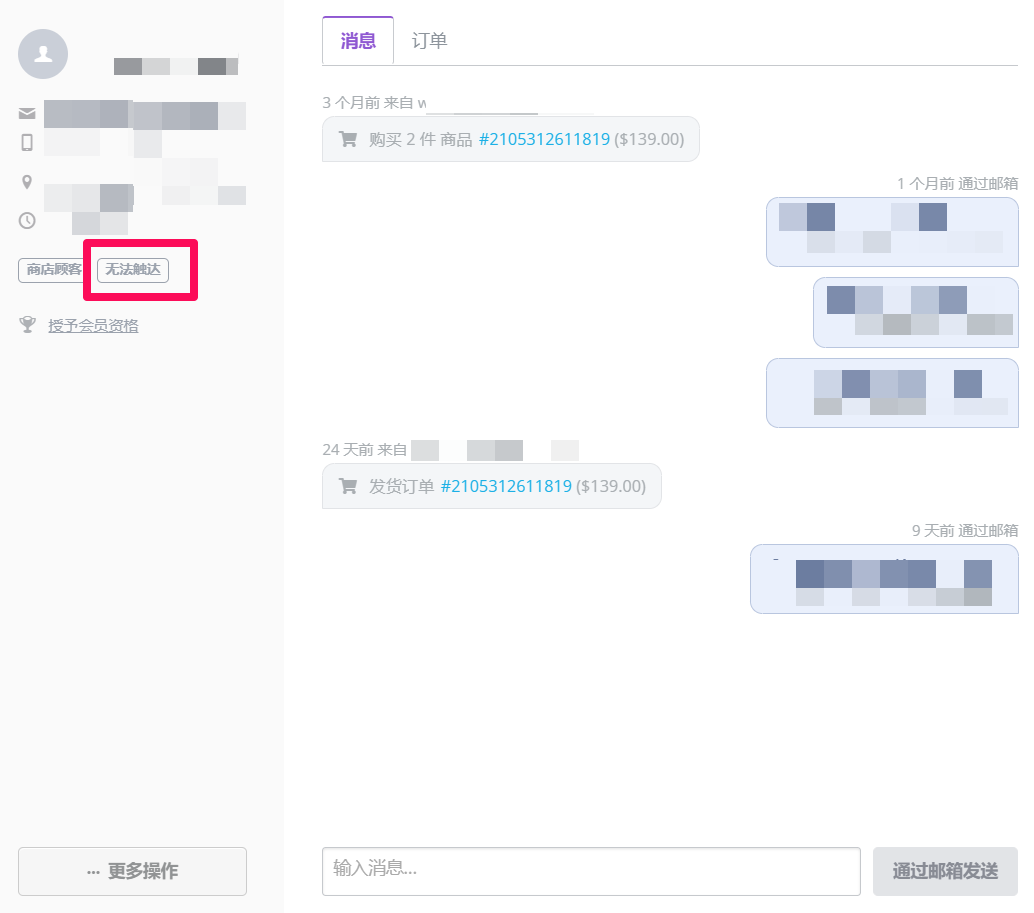The height and width of the screenshot is (913, 1034).
Task: Open order link #2105312611819 in purchase message
Action: click(x=545, y=139)
